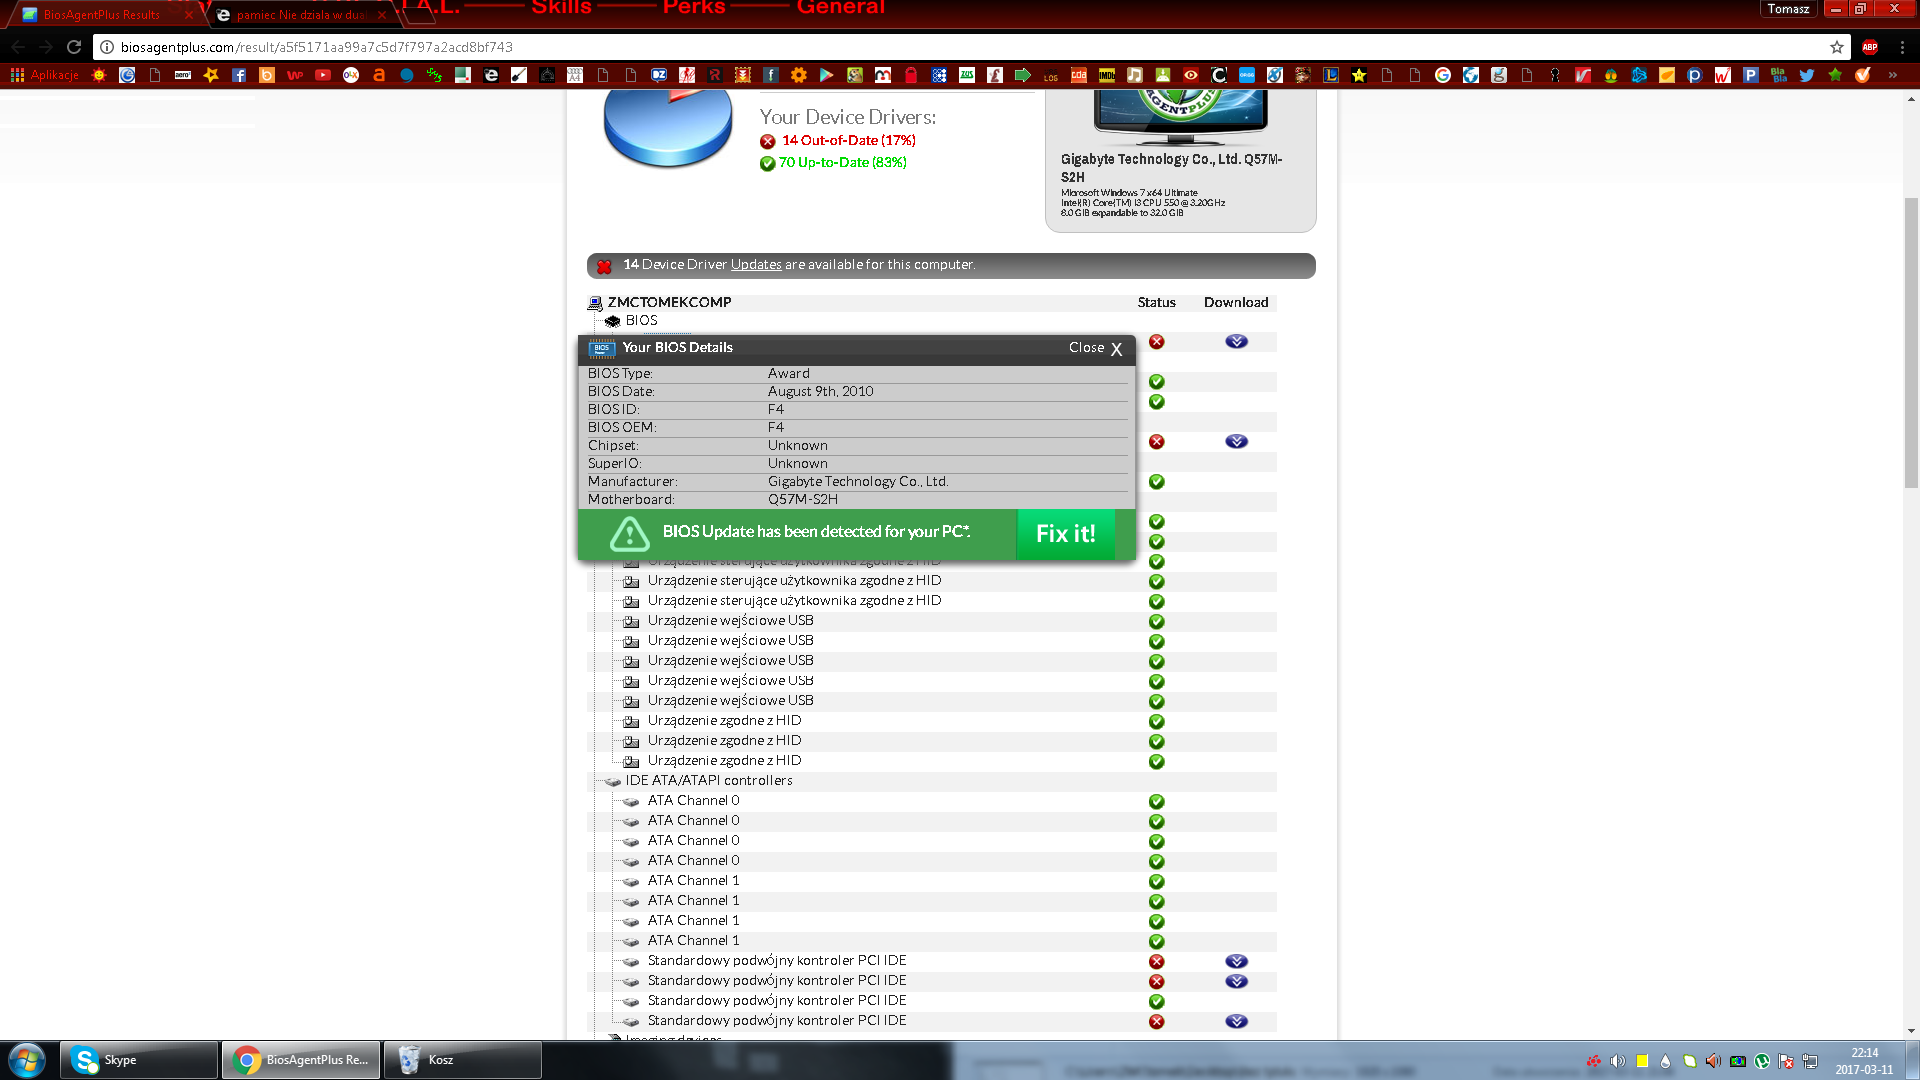Follow the Updates link in the banner

tap(756, 265)
